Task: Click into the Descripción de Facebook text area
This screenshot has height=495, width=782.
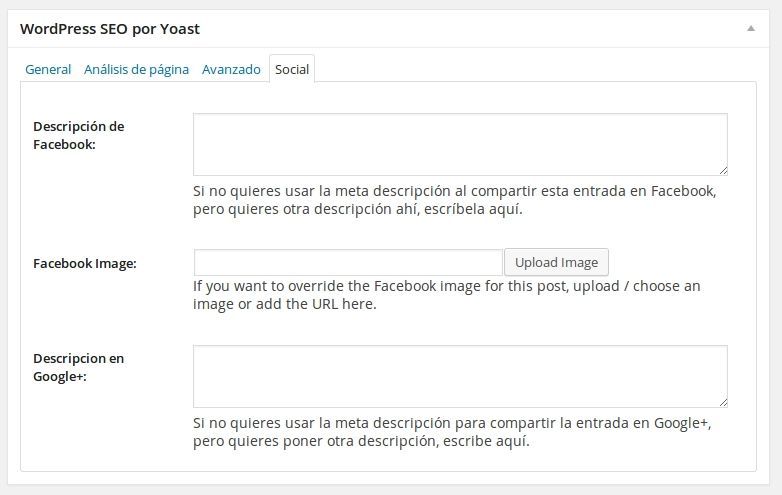Action: [460, 144]
